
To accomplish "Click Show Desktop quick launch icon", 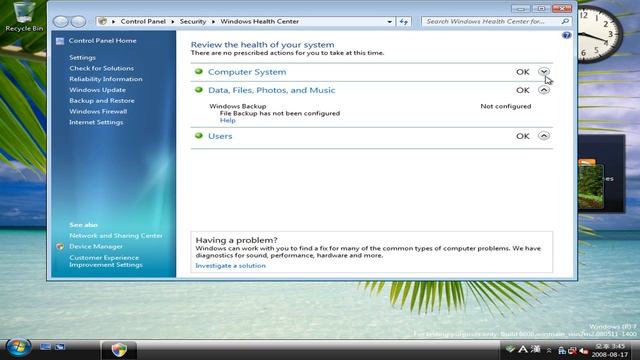I will pos(45,347).
